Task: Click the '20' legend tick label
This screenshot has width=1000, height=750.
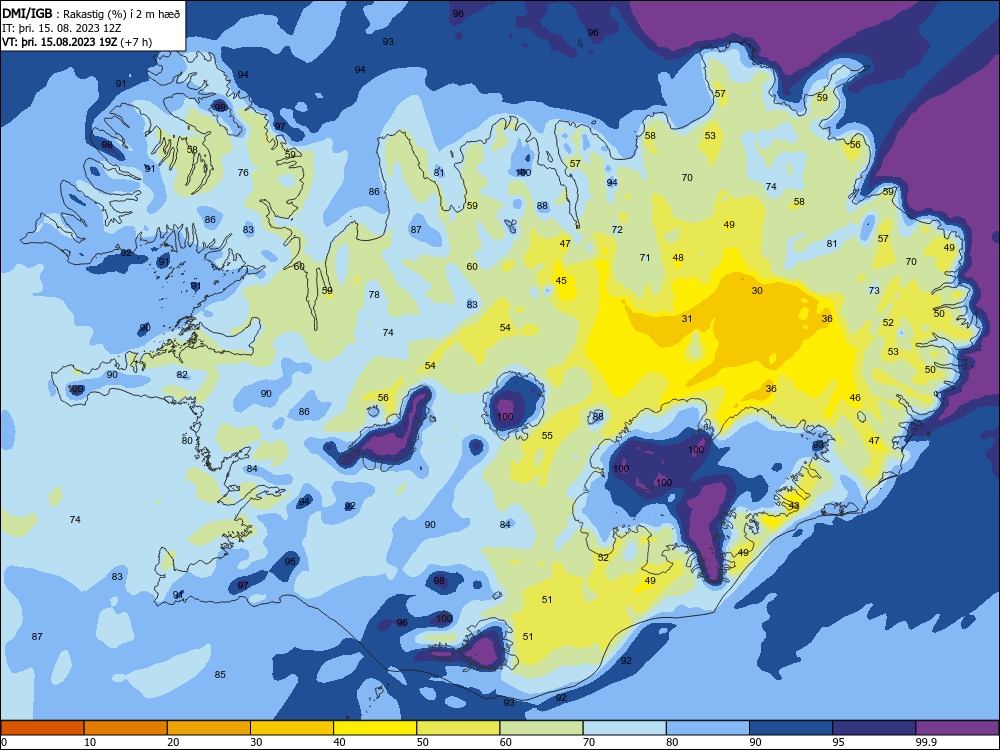Action: [173, 742]
